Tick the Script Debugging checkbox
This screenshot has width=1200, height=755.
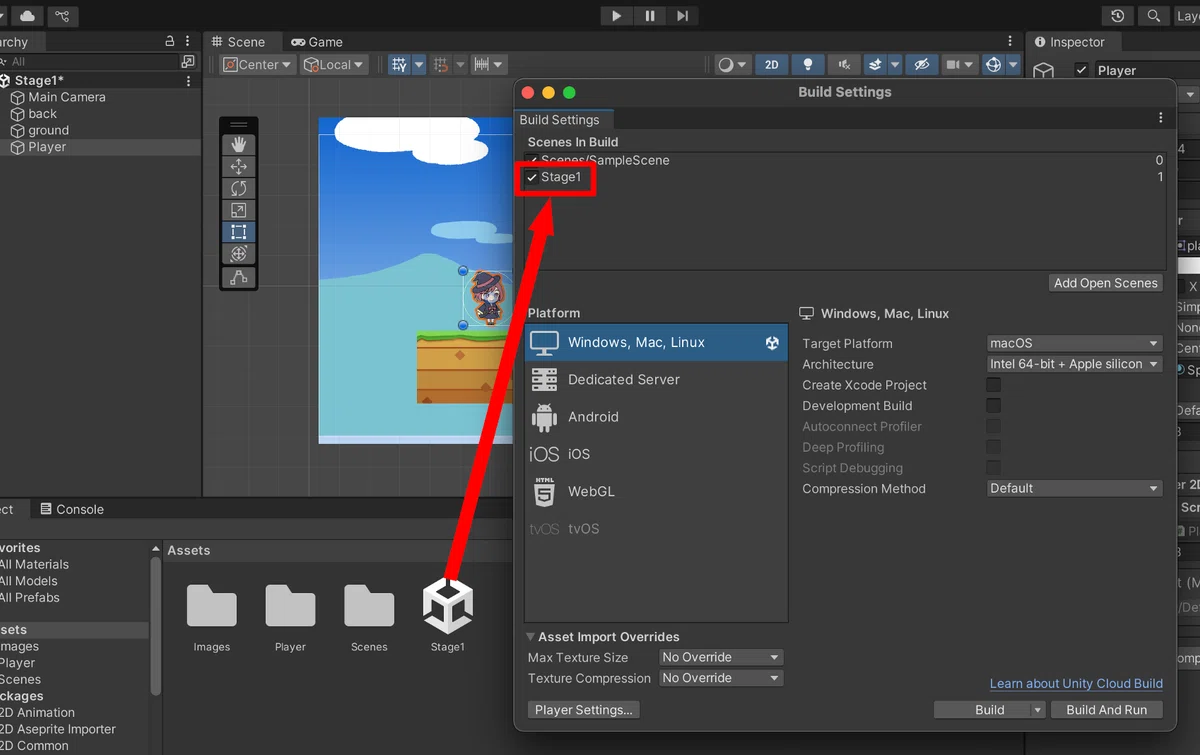pyautogui.click(x=994, y=468)
